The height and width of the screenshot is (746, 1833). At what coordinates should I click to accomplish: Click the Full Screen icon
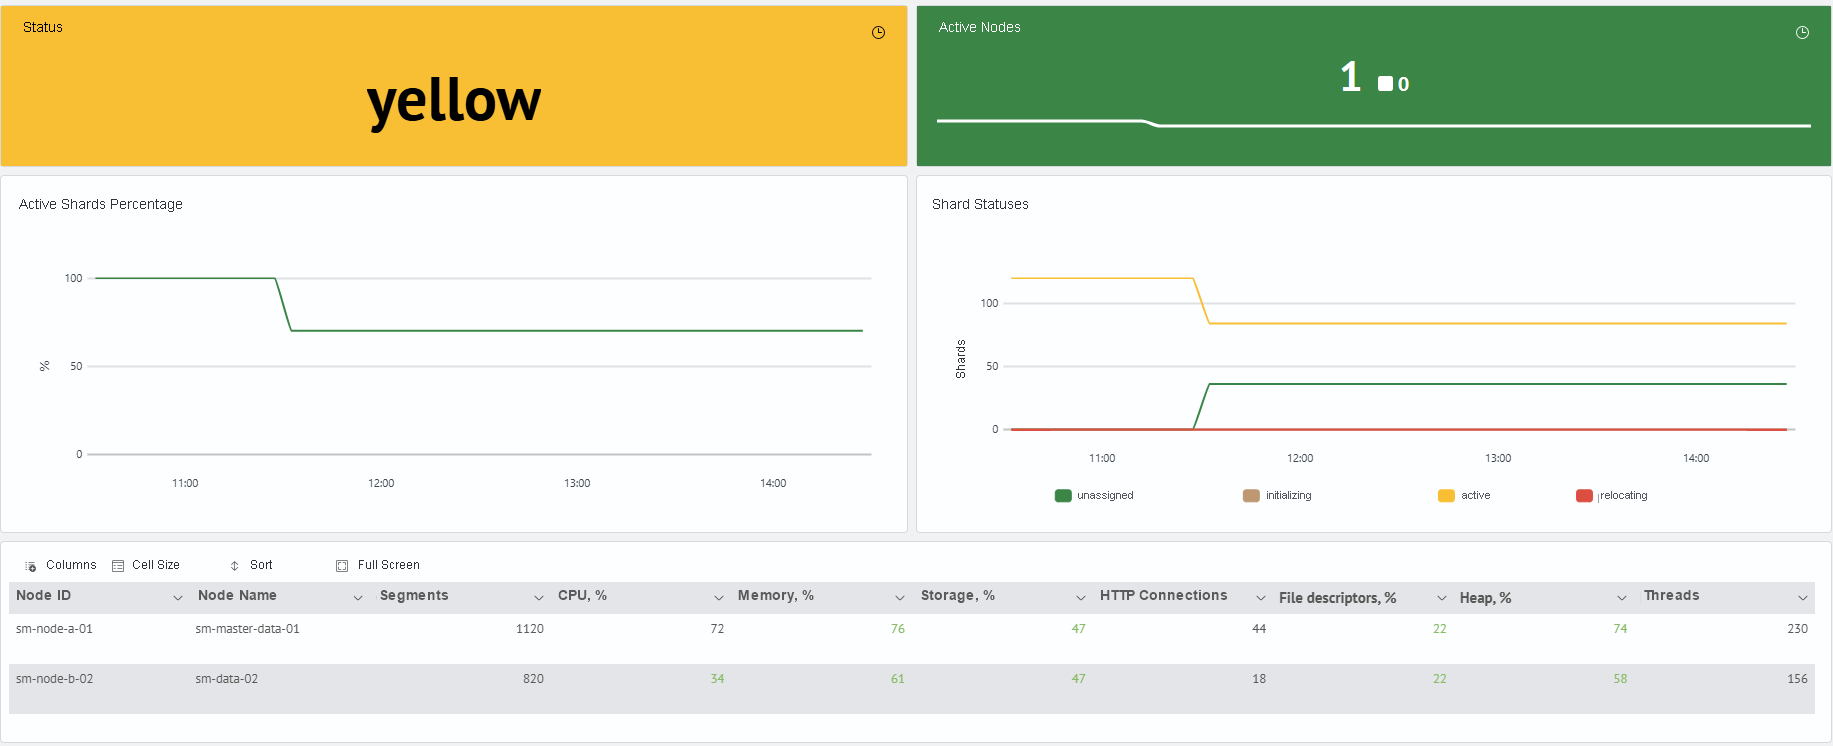pyautogui.click(x=342, y=566)
